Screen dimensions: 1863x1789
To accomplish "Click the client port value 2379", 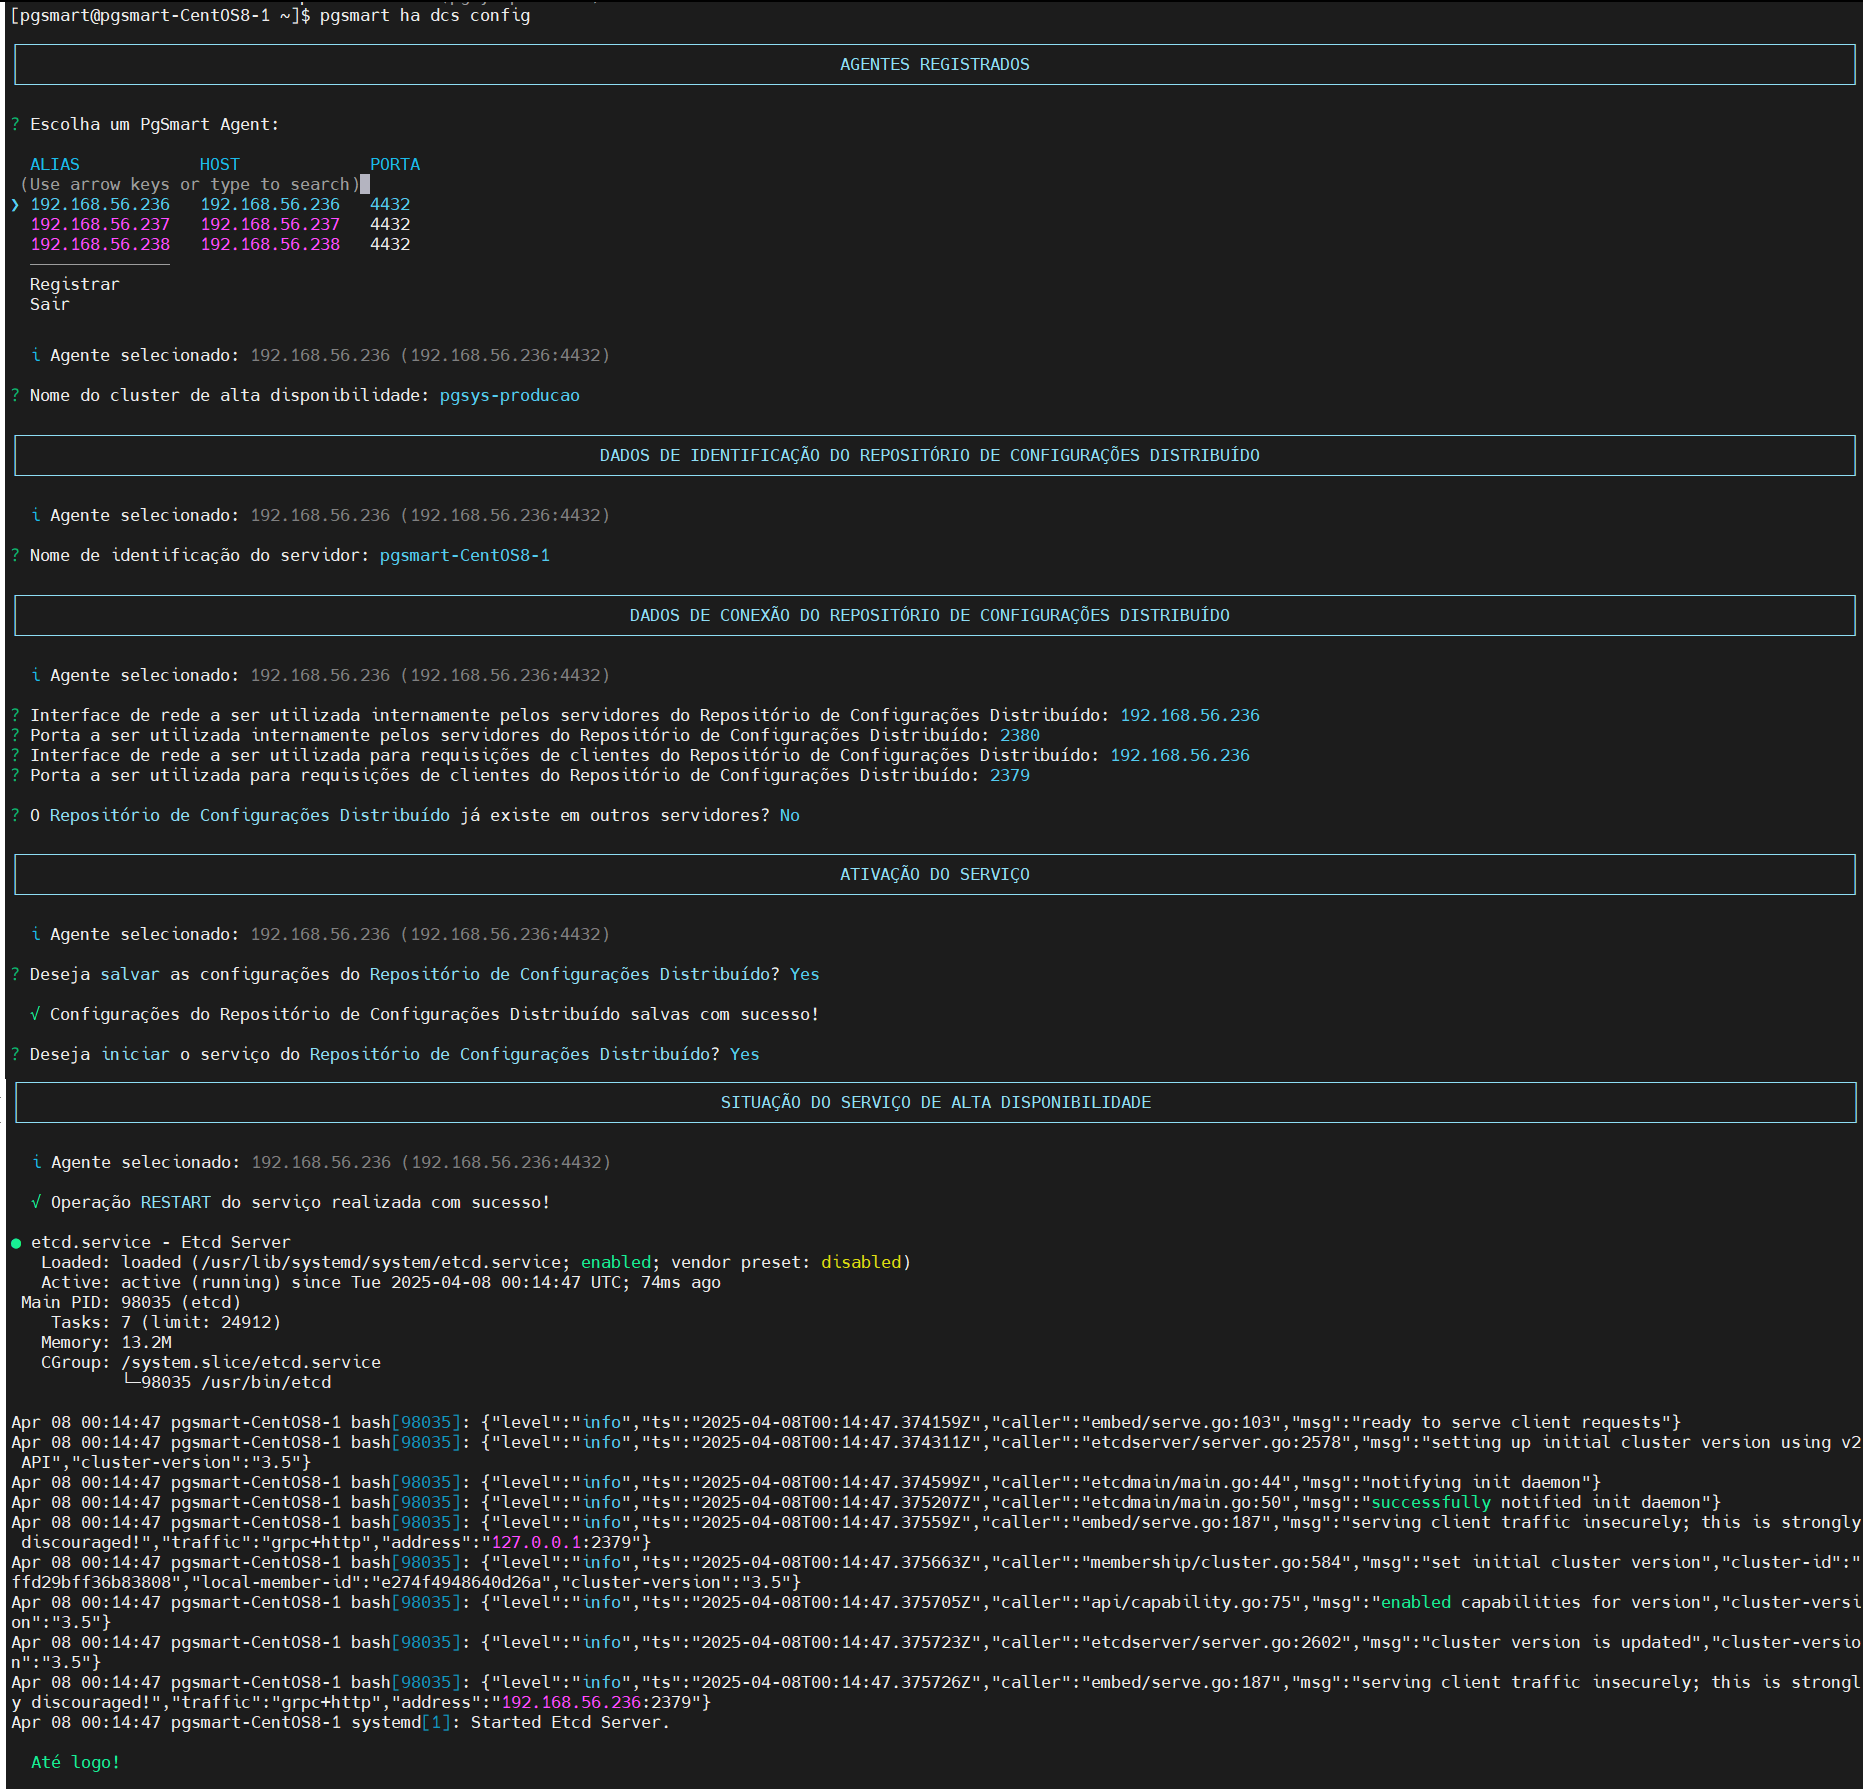I will [1010, 775].
